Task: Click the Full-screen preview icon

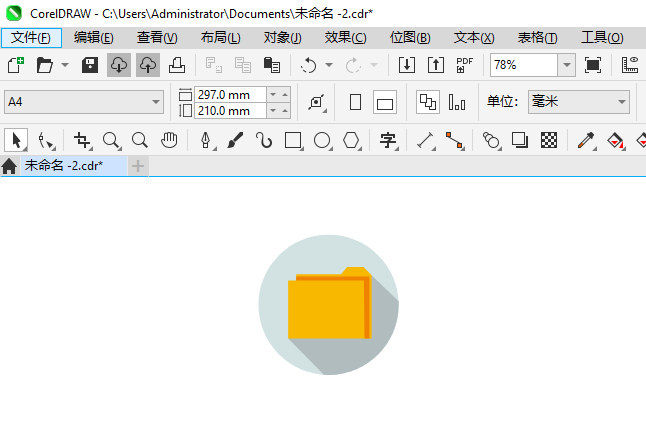Action: click(592, 65)
